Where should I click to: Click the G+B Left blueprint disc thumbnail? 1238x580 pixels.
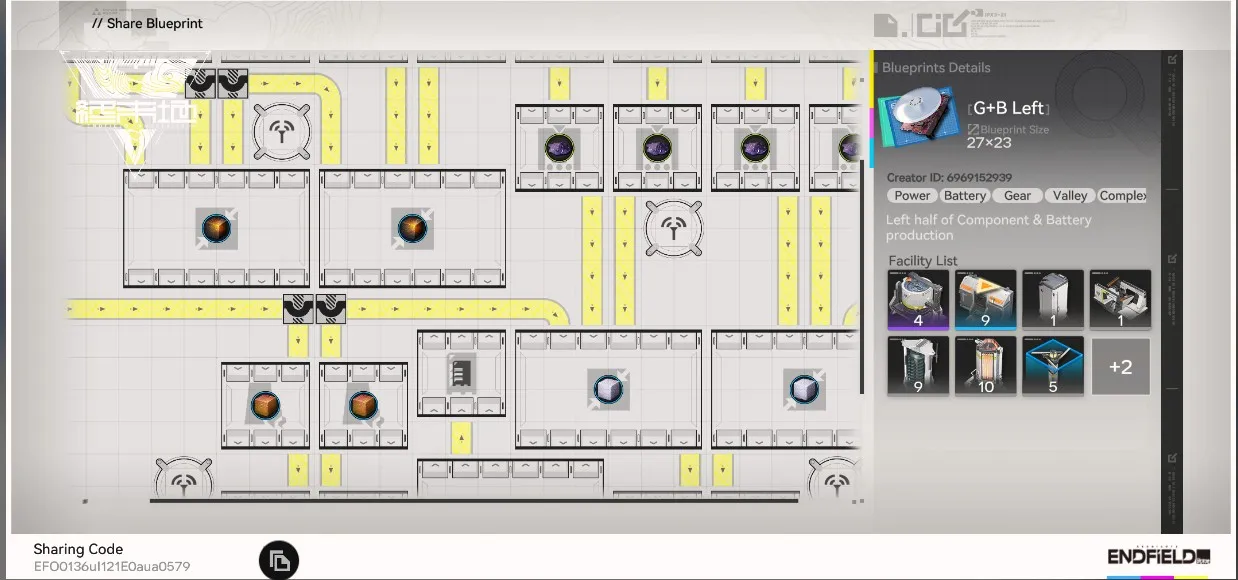915,126
